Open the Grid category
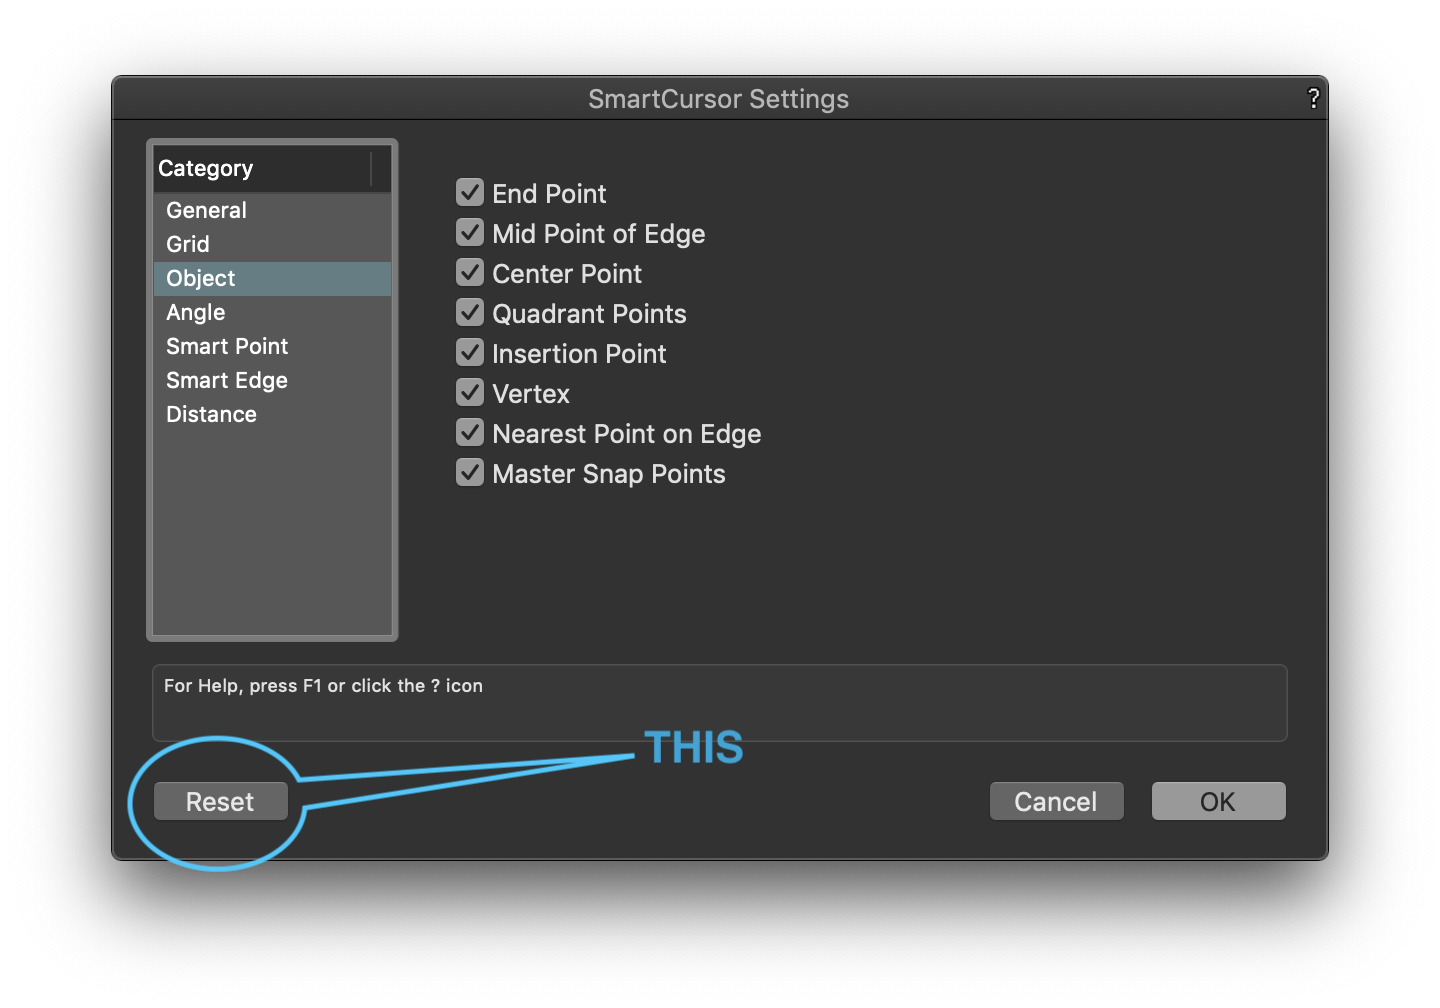1440x1008 pixels. (188, 244)
